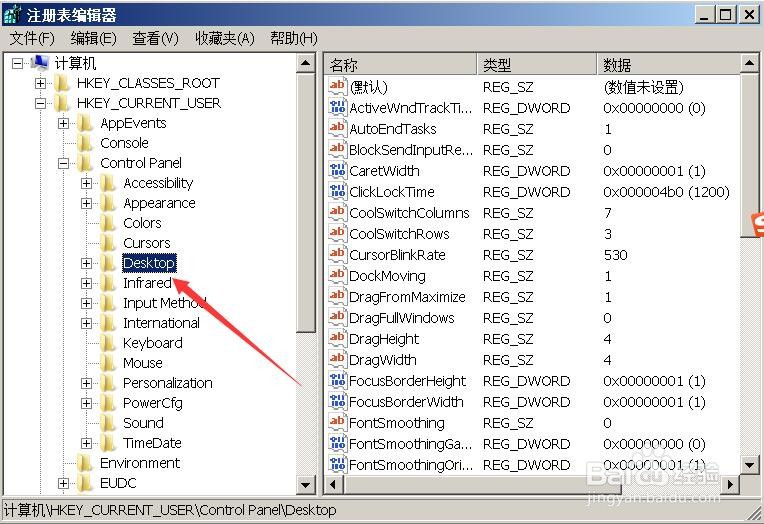Open the 帮助(H) menu
The width and height of the screenshot is (764, 524).
pos(294,38)
